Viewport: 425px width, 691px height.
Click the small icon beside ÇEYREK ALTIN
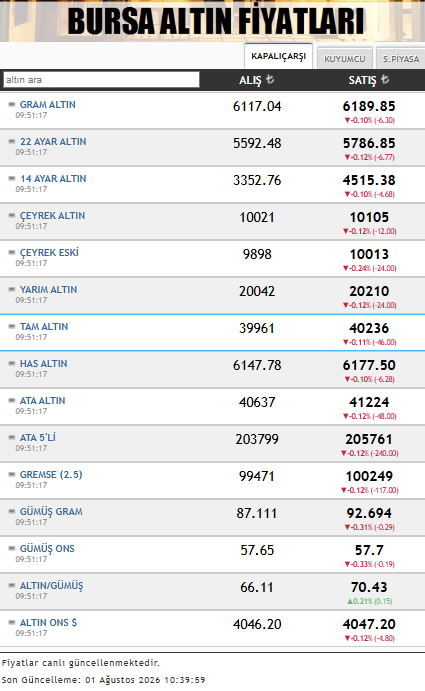click(x=12, y=215)
